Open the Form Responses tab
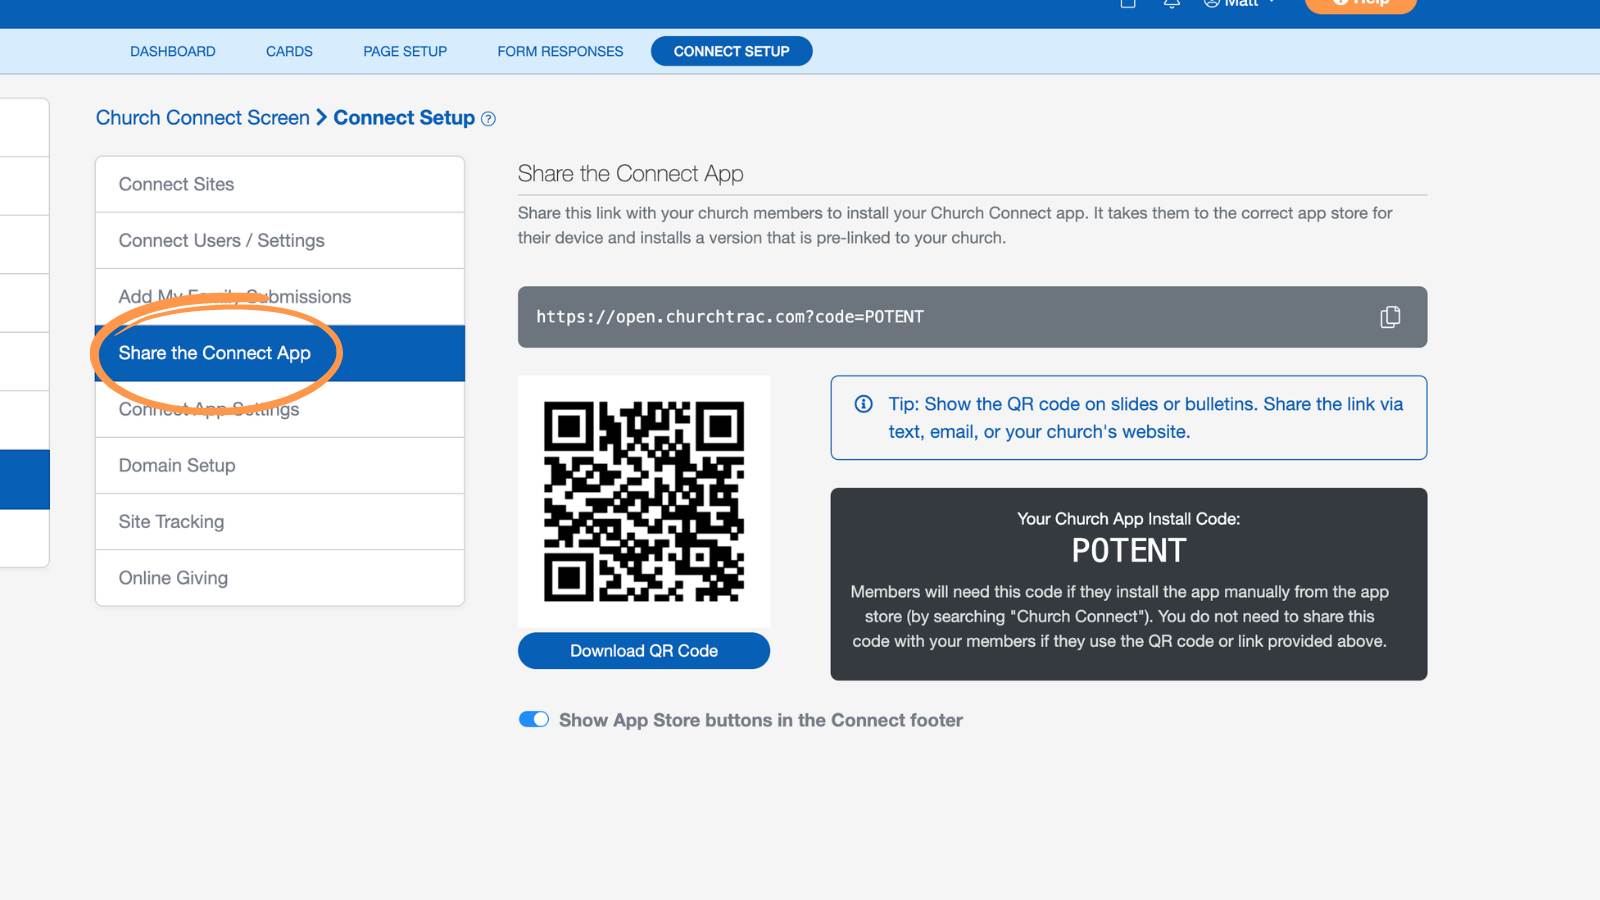 [560, 51]
